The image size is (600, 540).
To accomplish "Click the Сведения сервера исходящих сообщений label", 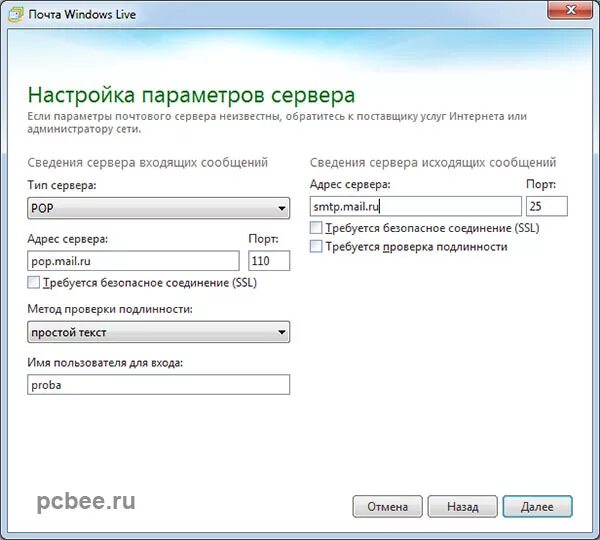I will tap(433, 162).
